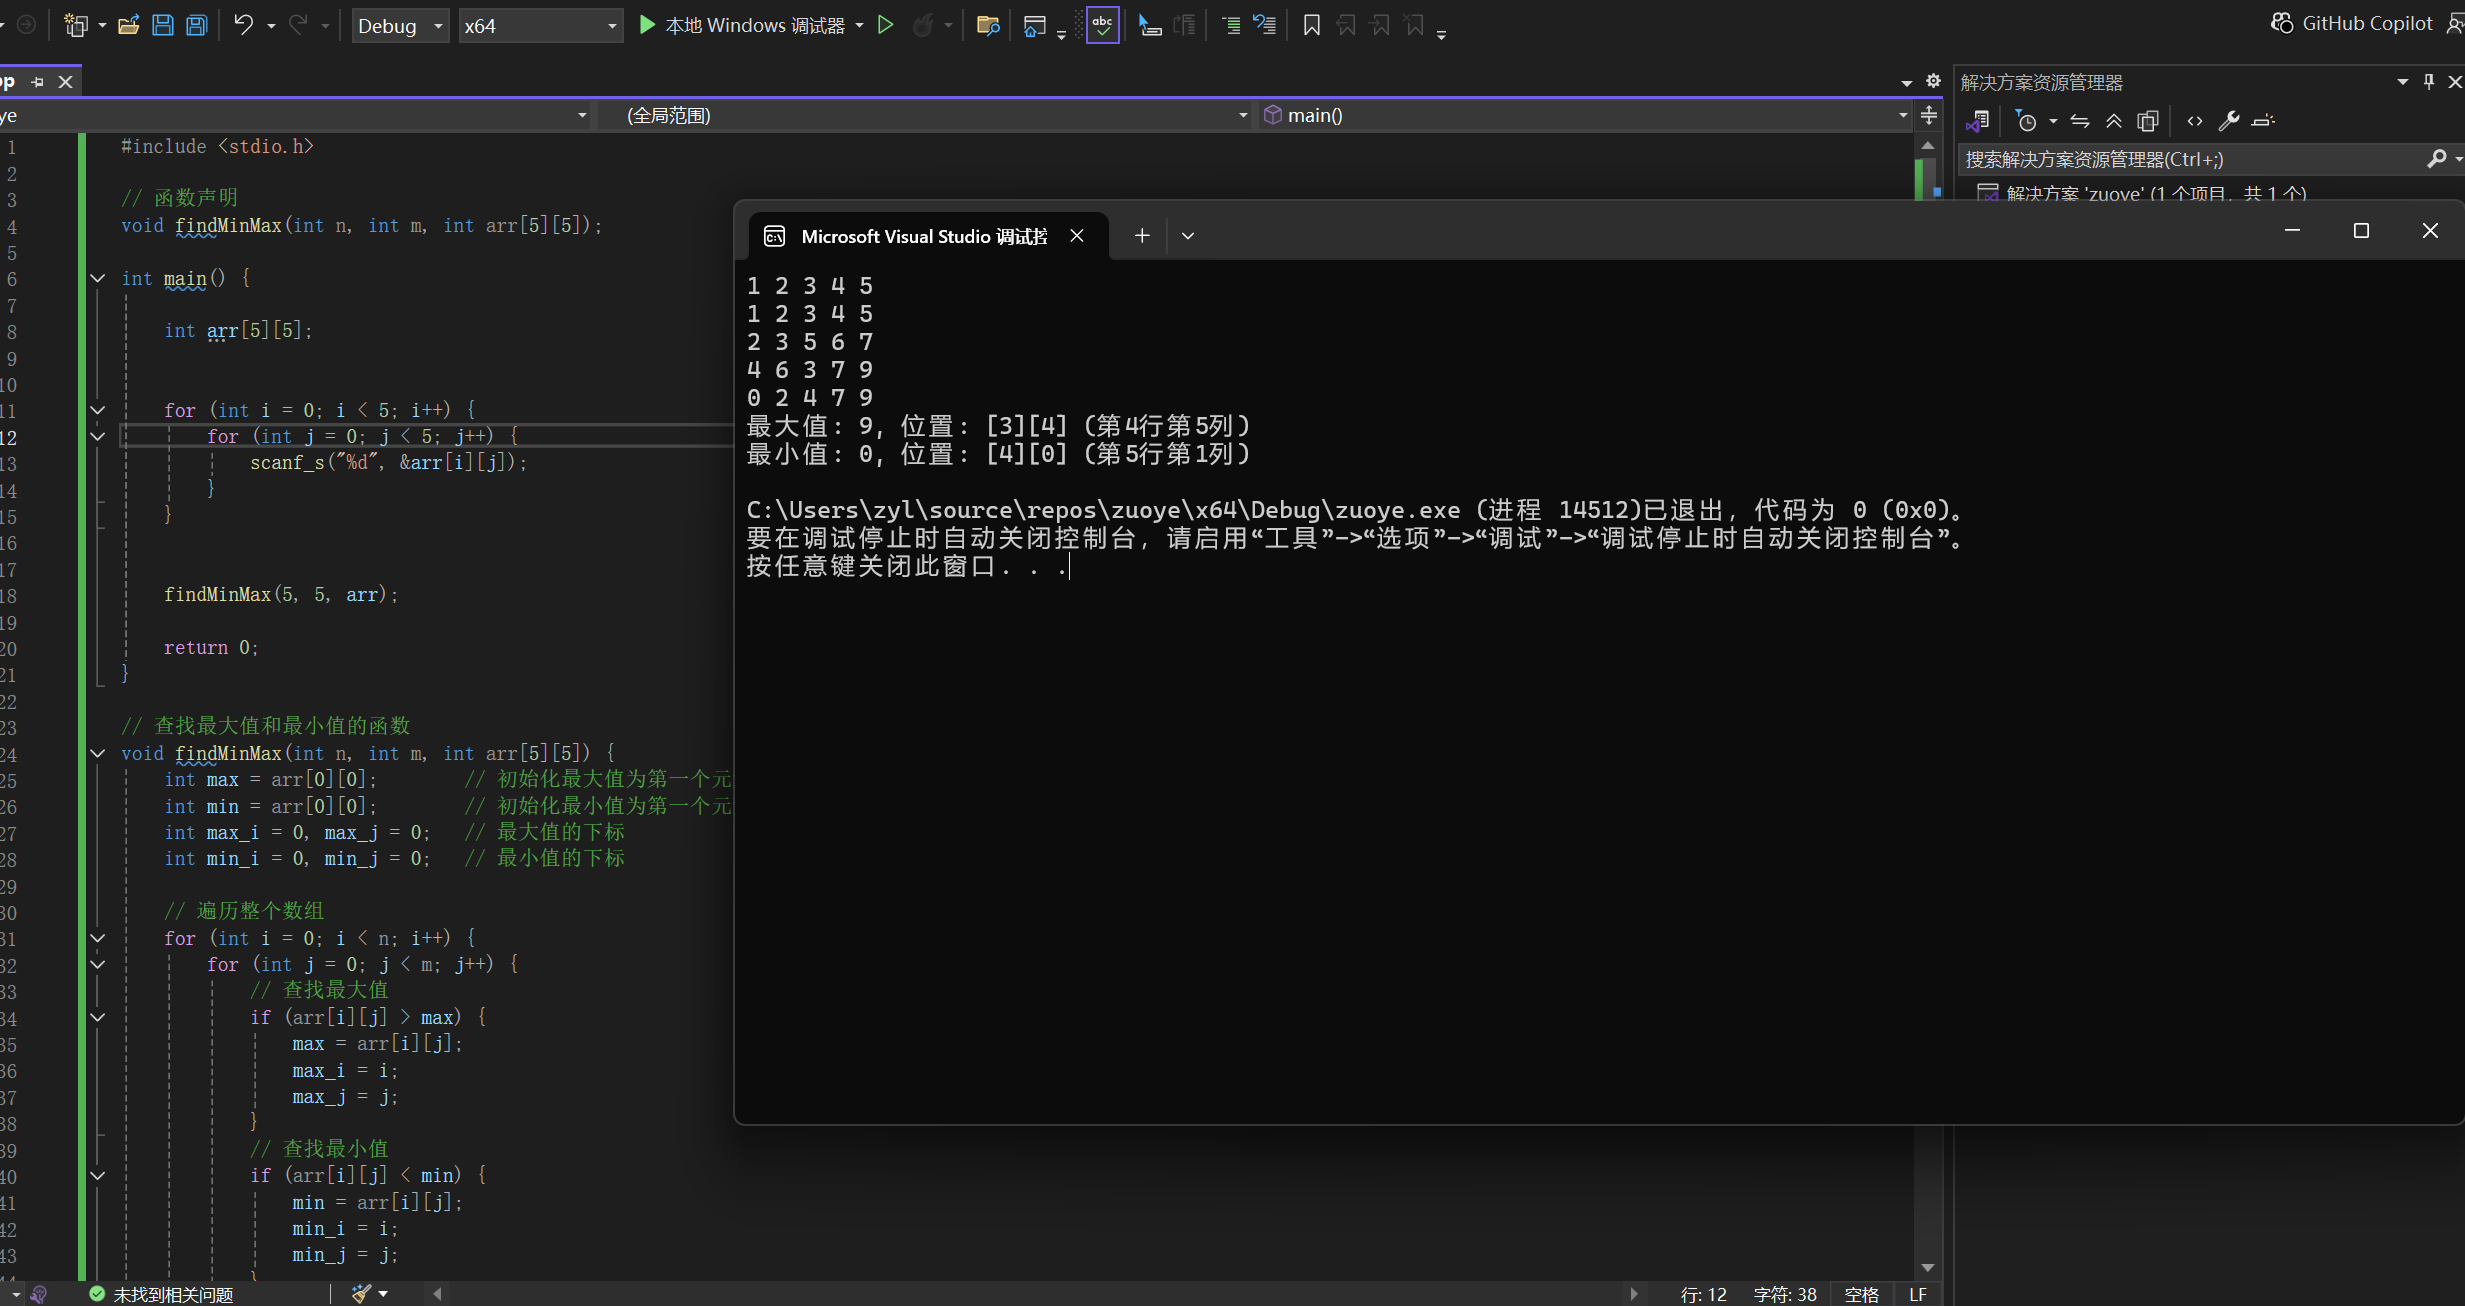Screen dimensions: 2465x1306
Task: Toggle auto-hide pin for Solution Explorer panel
Action: [2429, 82]
